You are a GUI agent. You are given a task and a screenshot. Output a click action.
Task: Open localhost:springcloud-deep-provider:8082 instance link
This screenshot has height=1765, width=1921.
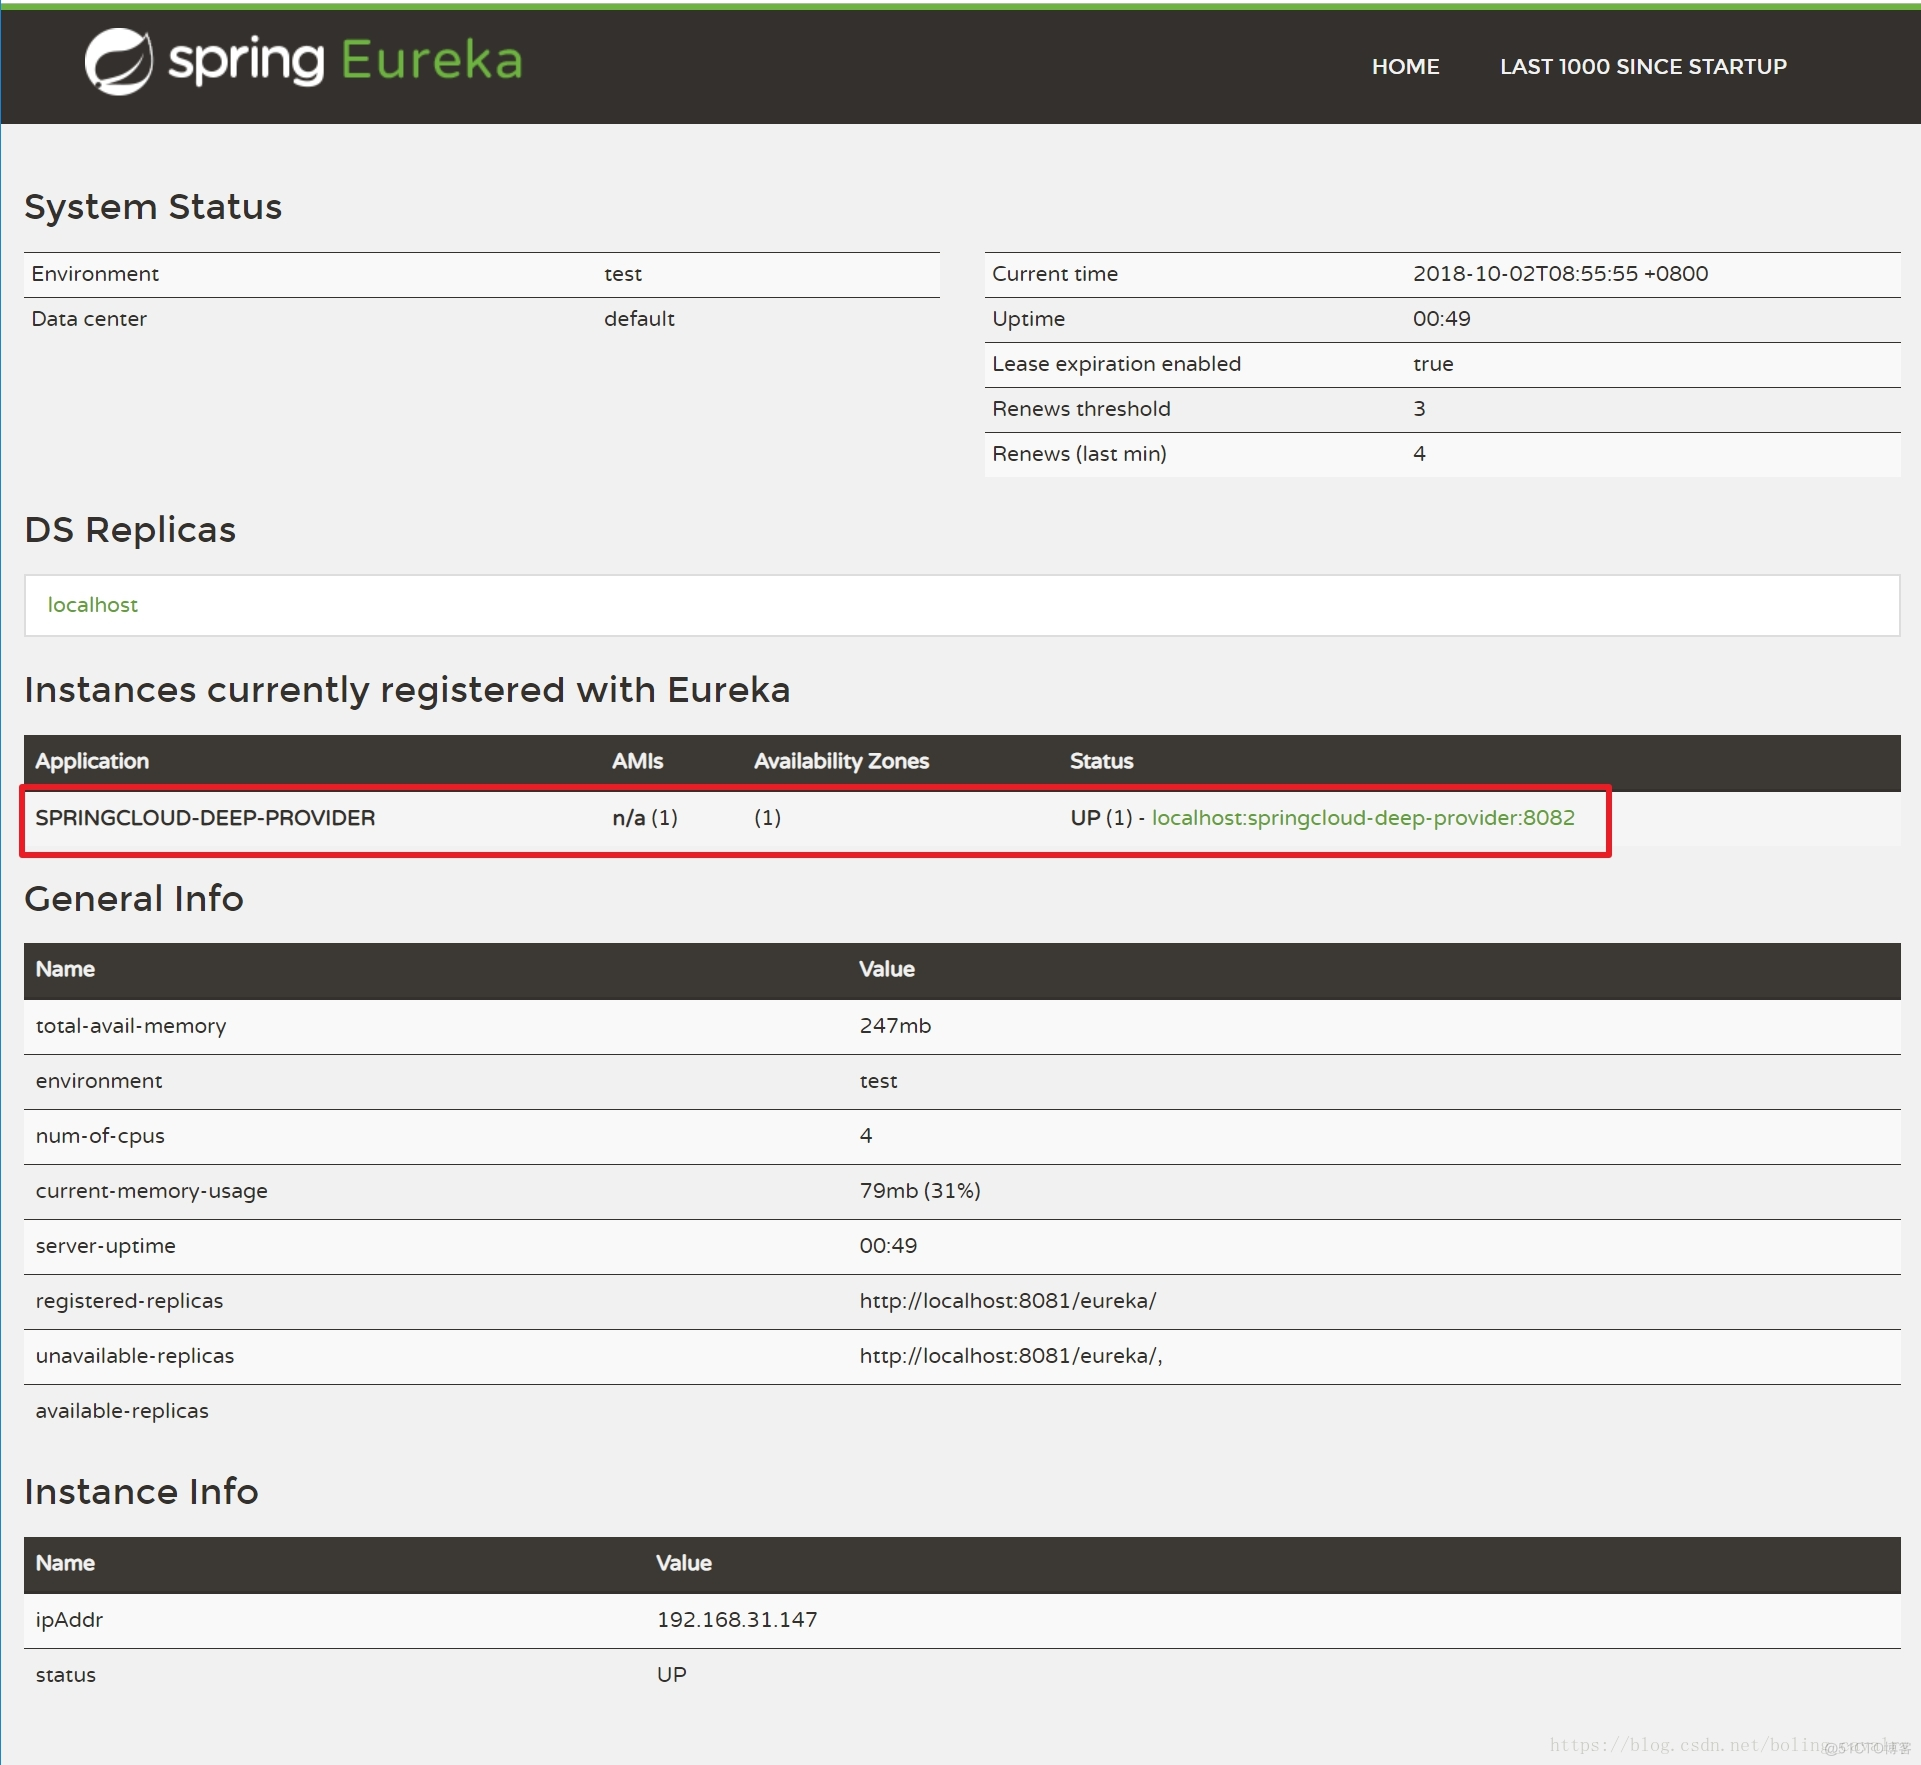tap(1362, 818)
